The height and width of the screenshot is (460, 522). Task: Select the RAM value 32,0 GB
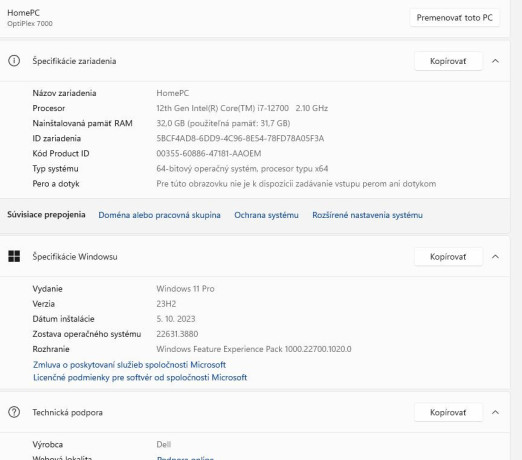point(223,123)
